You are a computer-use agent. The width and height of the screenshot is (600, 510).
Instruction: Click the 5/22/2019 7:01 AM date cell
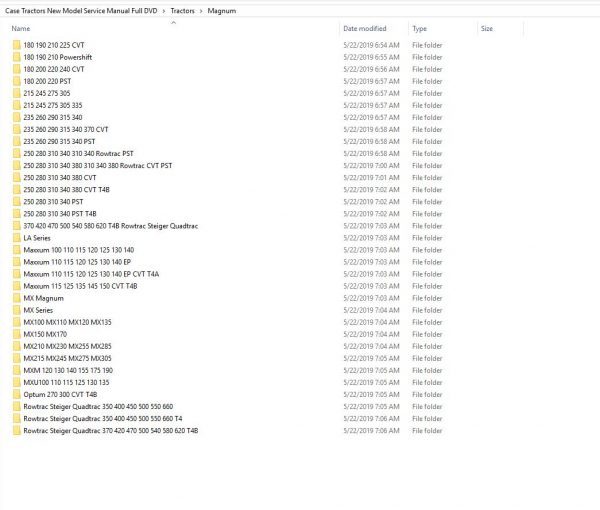click(371, 178)
